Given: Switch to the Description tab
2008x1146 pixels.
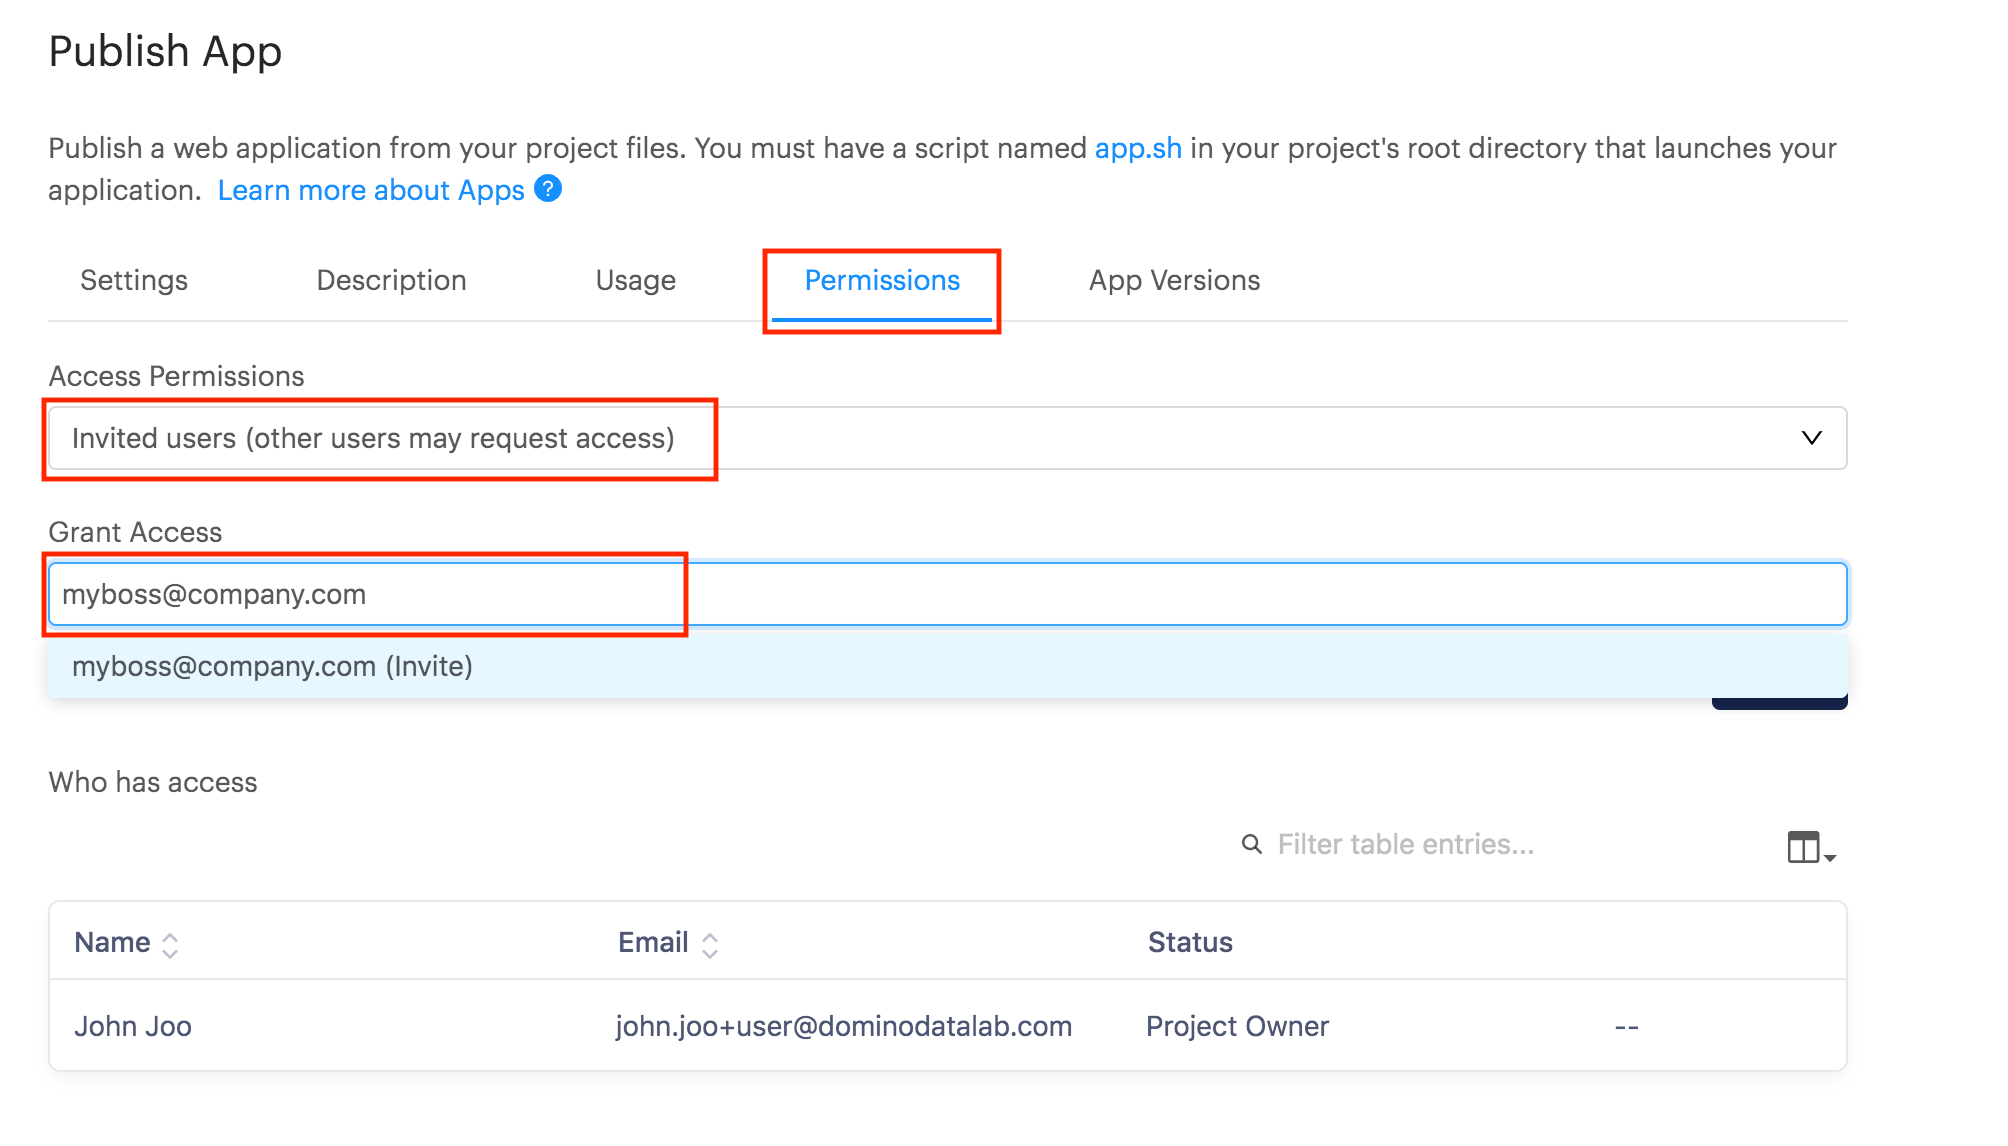Looking at the screenshot, I should click(x=391, y=280).
